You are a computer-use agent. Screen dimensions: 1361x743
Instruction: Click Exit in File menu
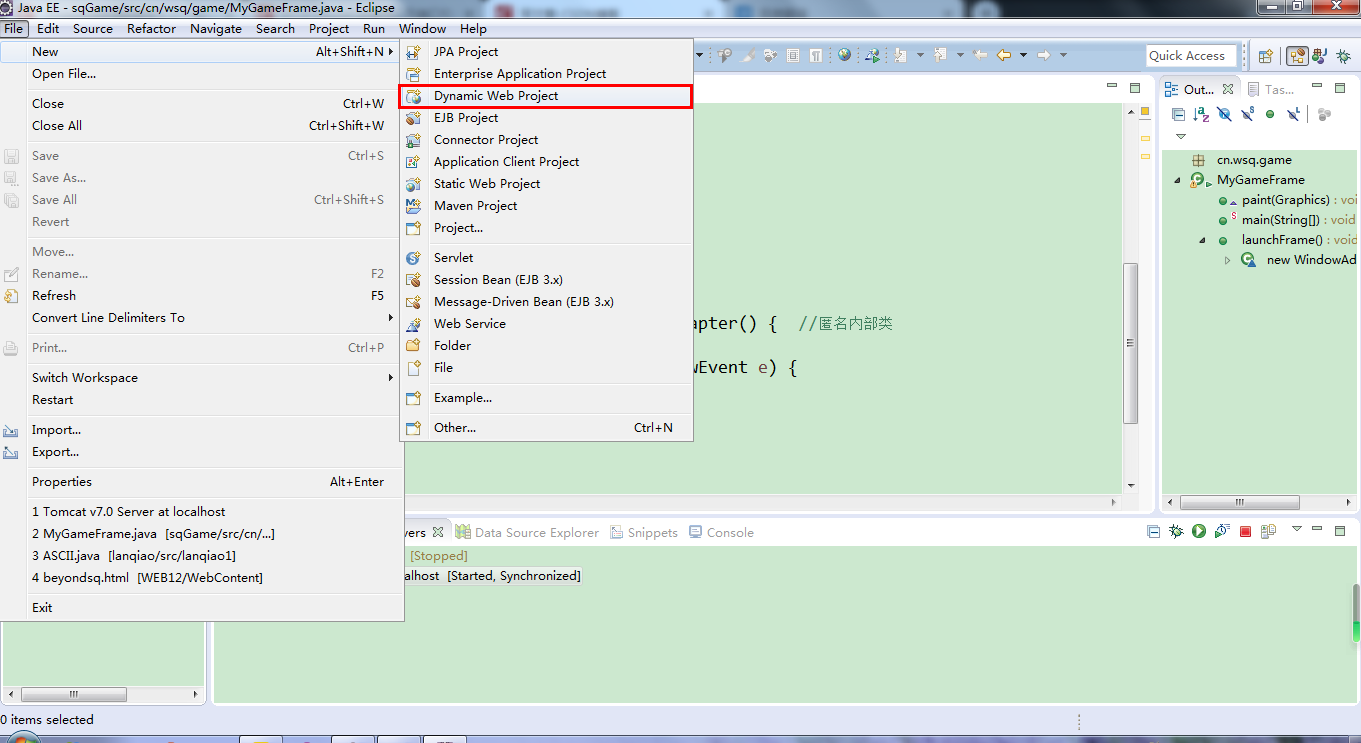pos(202,607)
